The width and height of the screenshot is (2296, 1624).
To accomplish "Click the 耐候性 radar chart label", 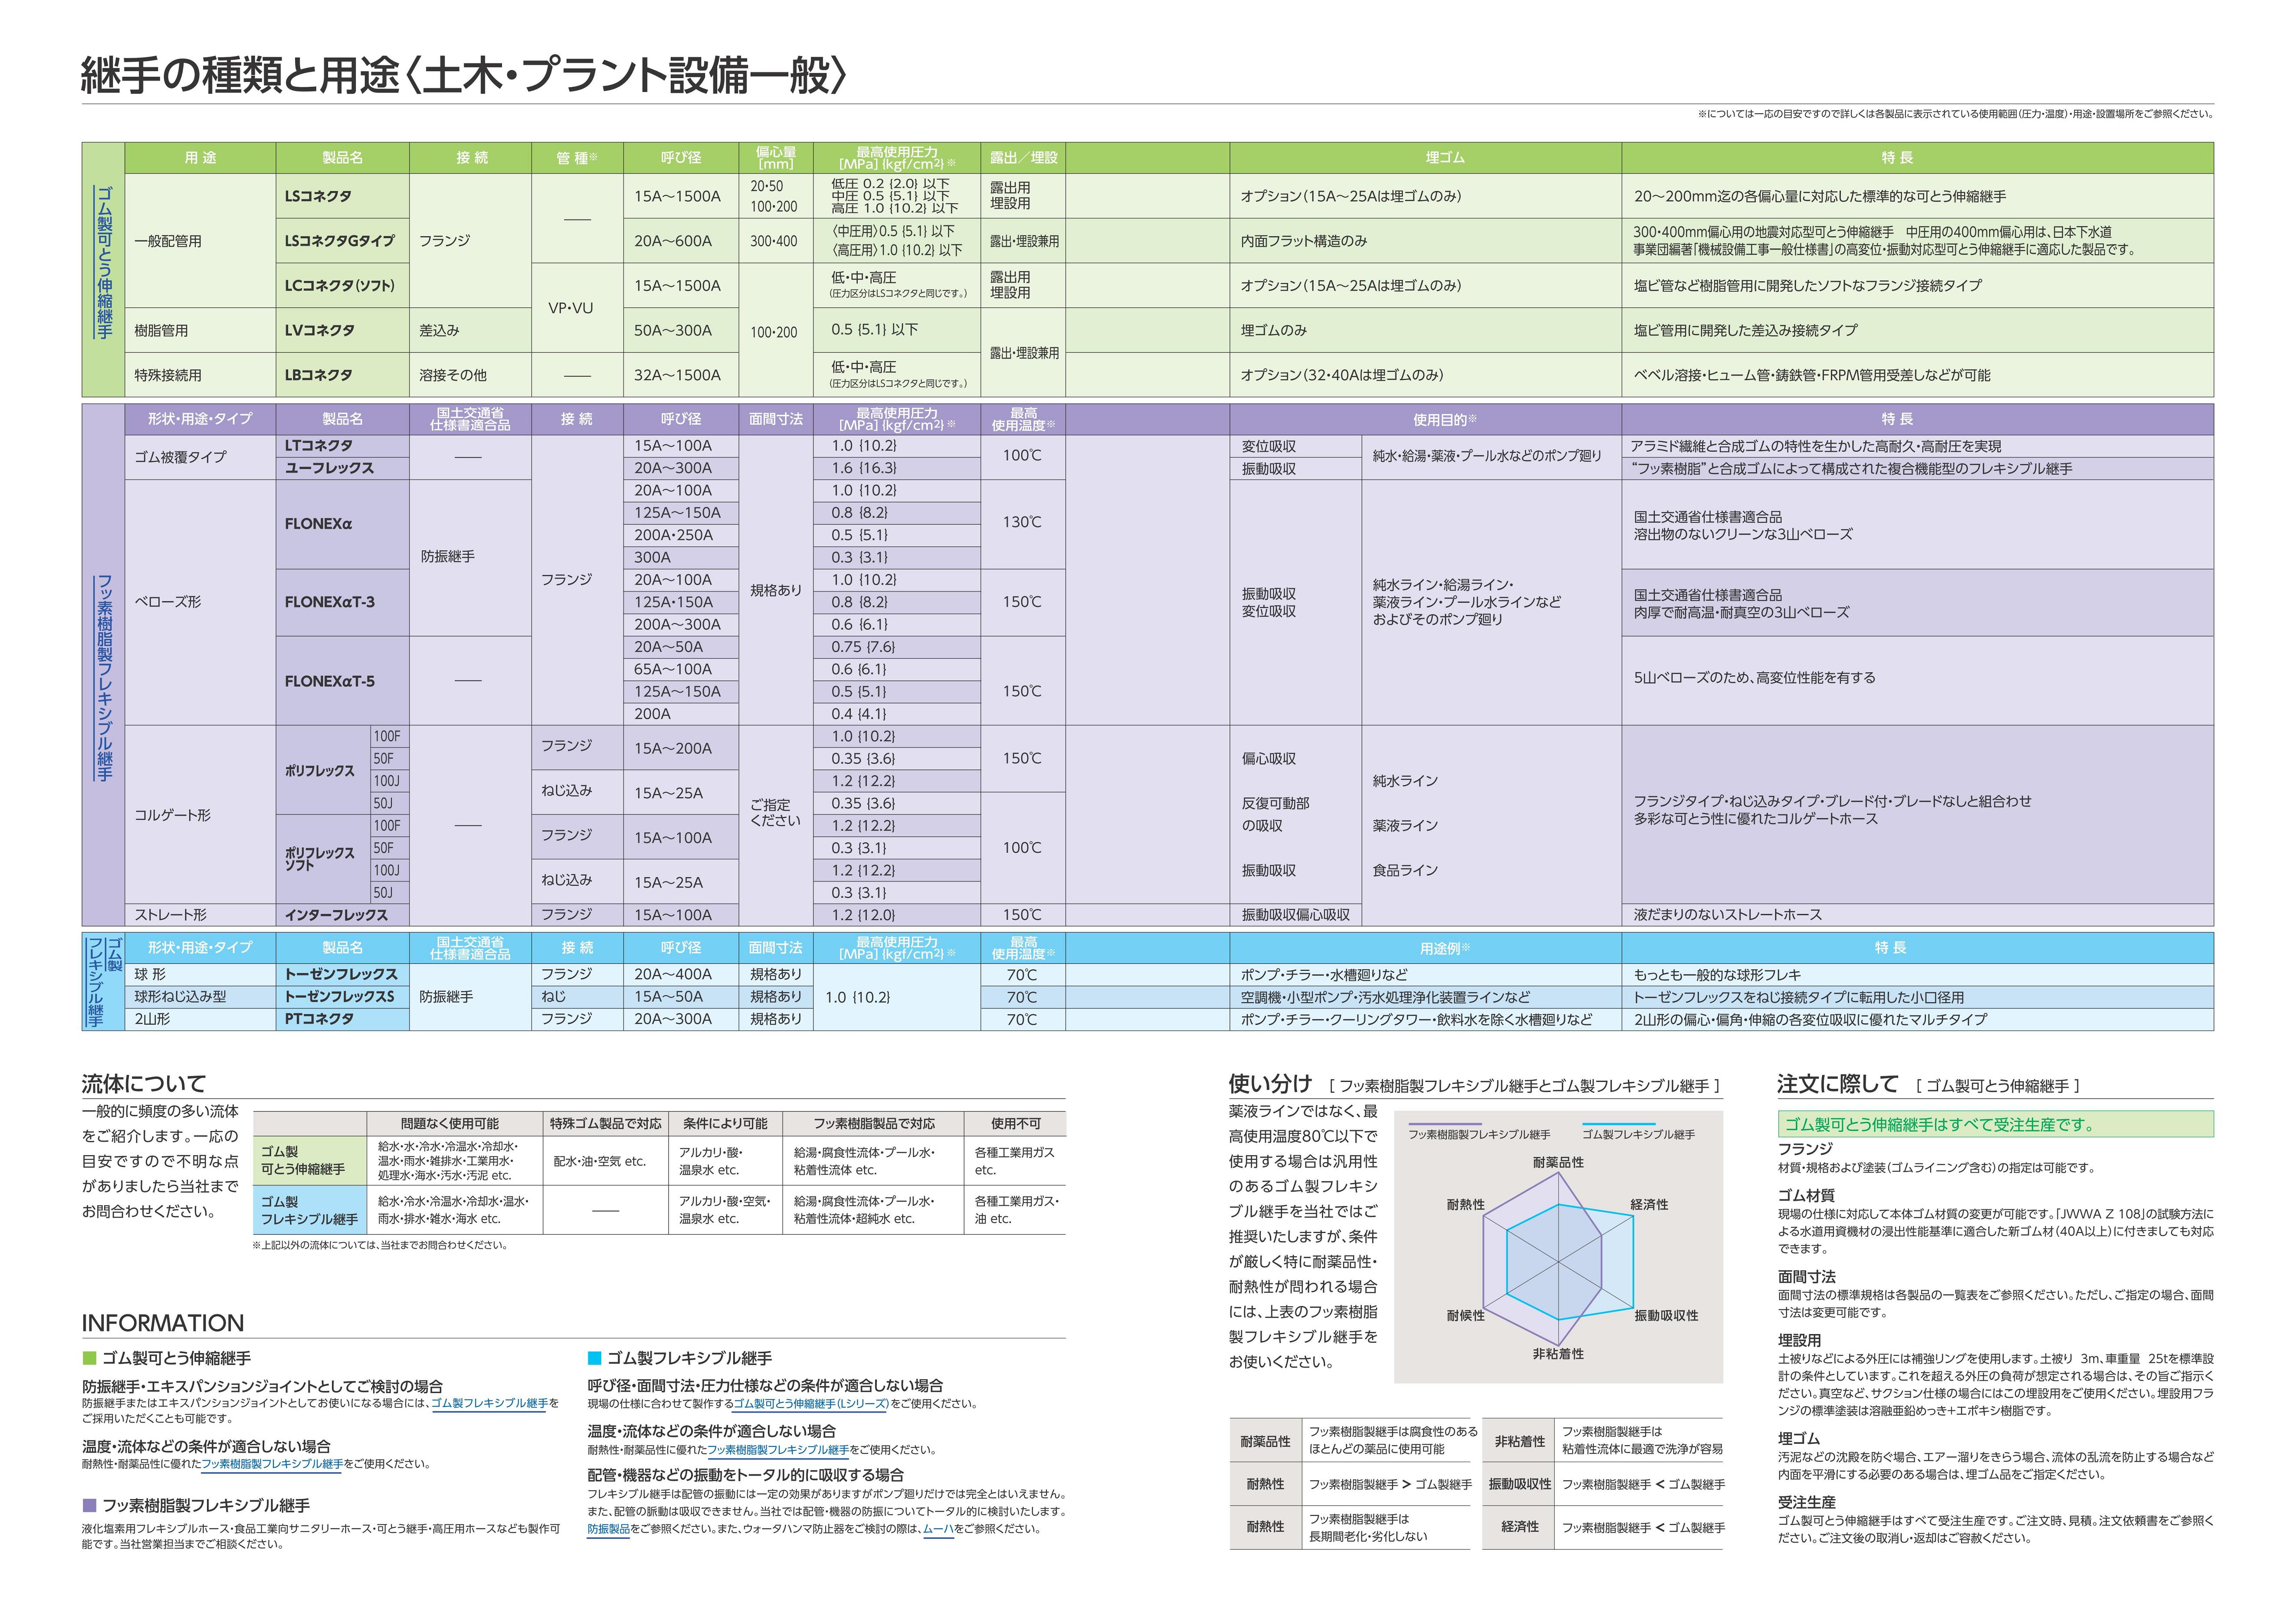I will 1466,1316.
